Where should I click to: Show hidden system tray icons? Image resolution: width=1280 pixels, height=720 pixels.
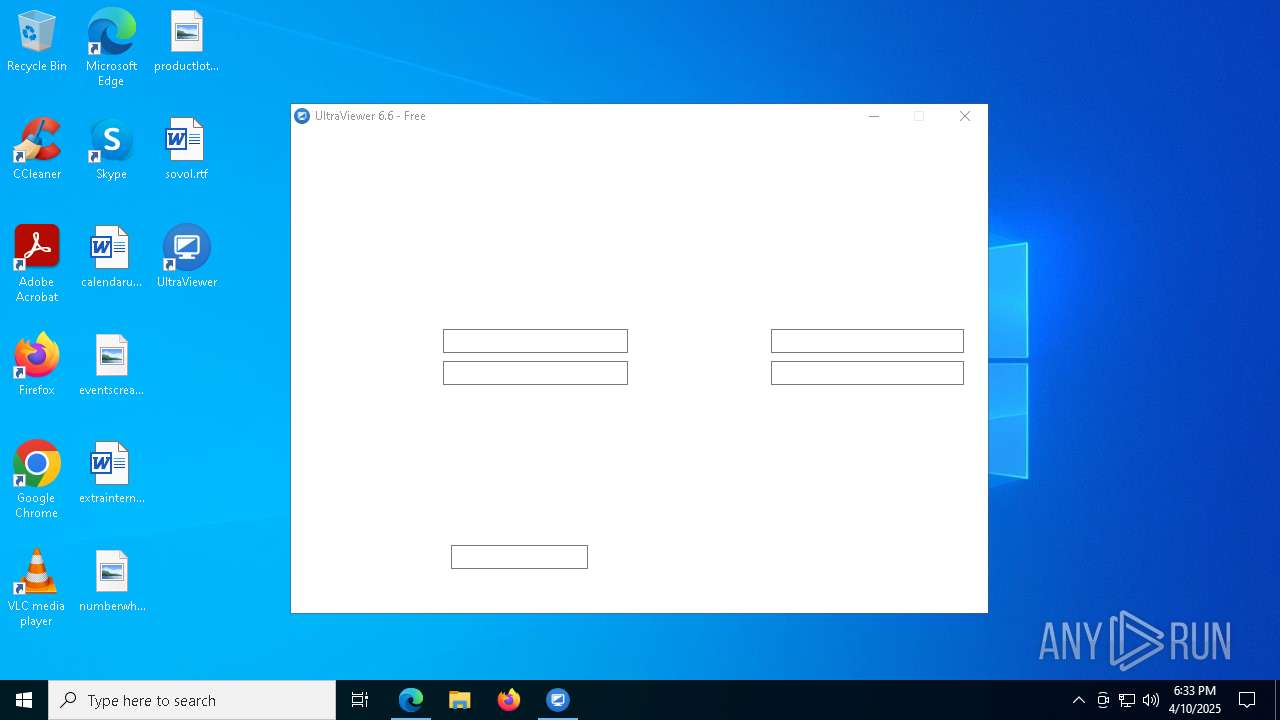click(1078, 700)
